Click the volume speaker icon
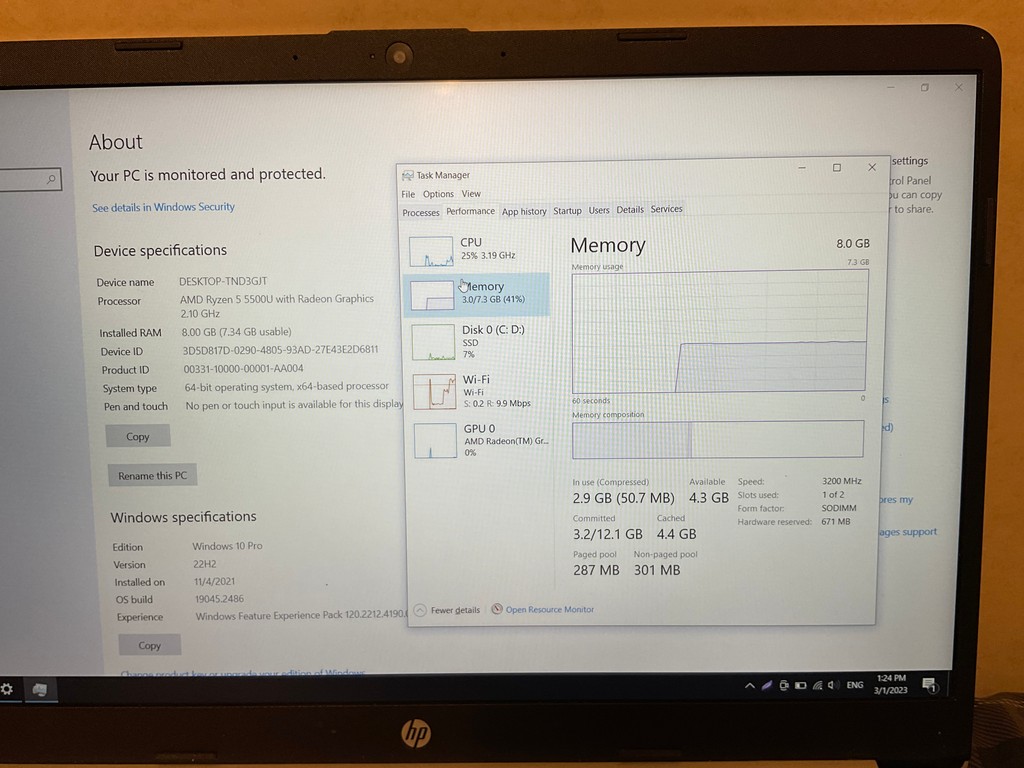This screenshot has height=768, width=1024. pos(833,685)
